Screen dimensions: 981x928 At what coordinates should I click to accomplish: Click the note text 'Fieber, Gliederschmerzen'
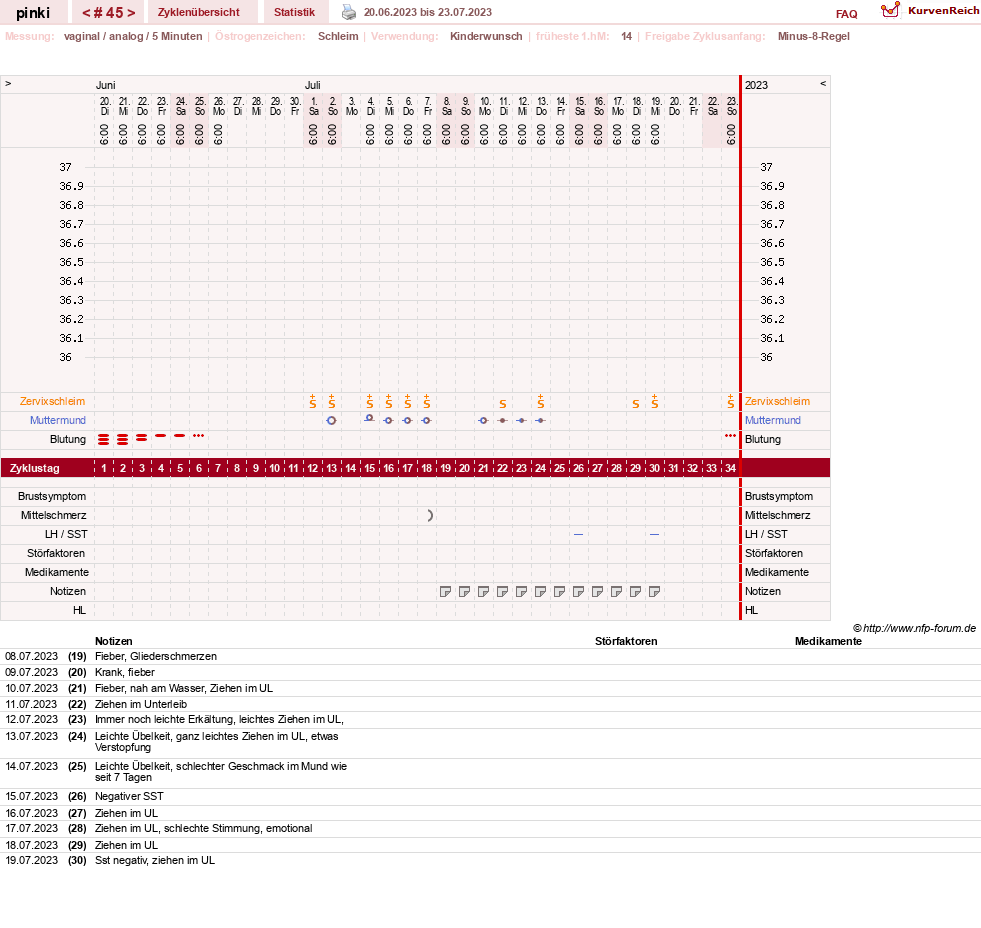click(x=156, y=656)
